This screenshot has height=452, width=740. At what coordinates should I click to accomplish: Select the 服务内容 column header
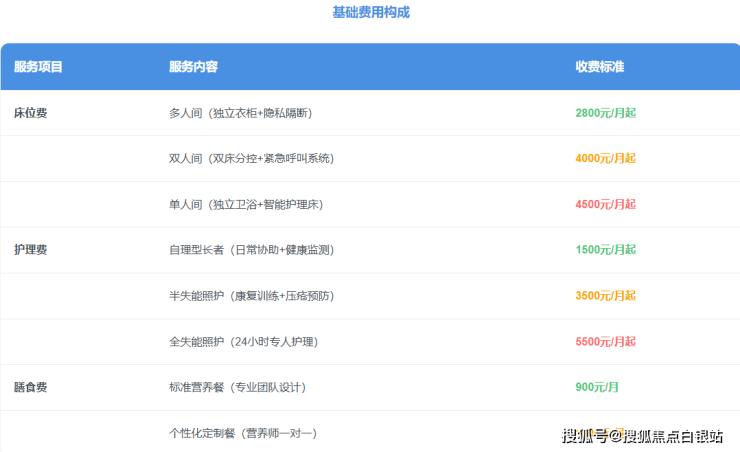(193, 67)
